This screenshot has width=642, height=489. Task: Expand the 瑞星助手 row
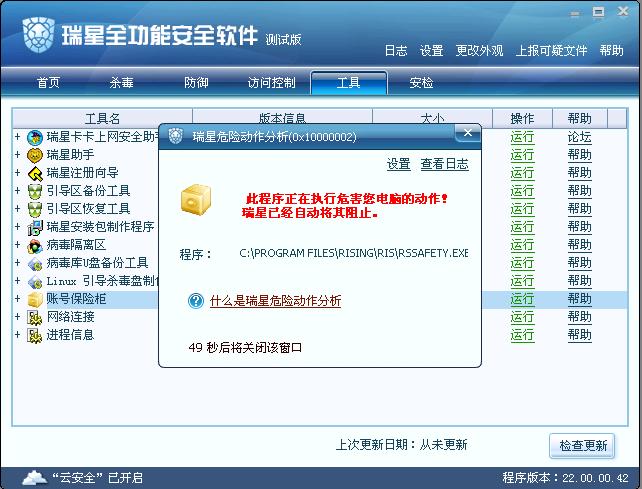(x=18, y=154)
